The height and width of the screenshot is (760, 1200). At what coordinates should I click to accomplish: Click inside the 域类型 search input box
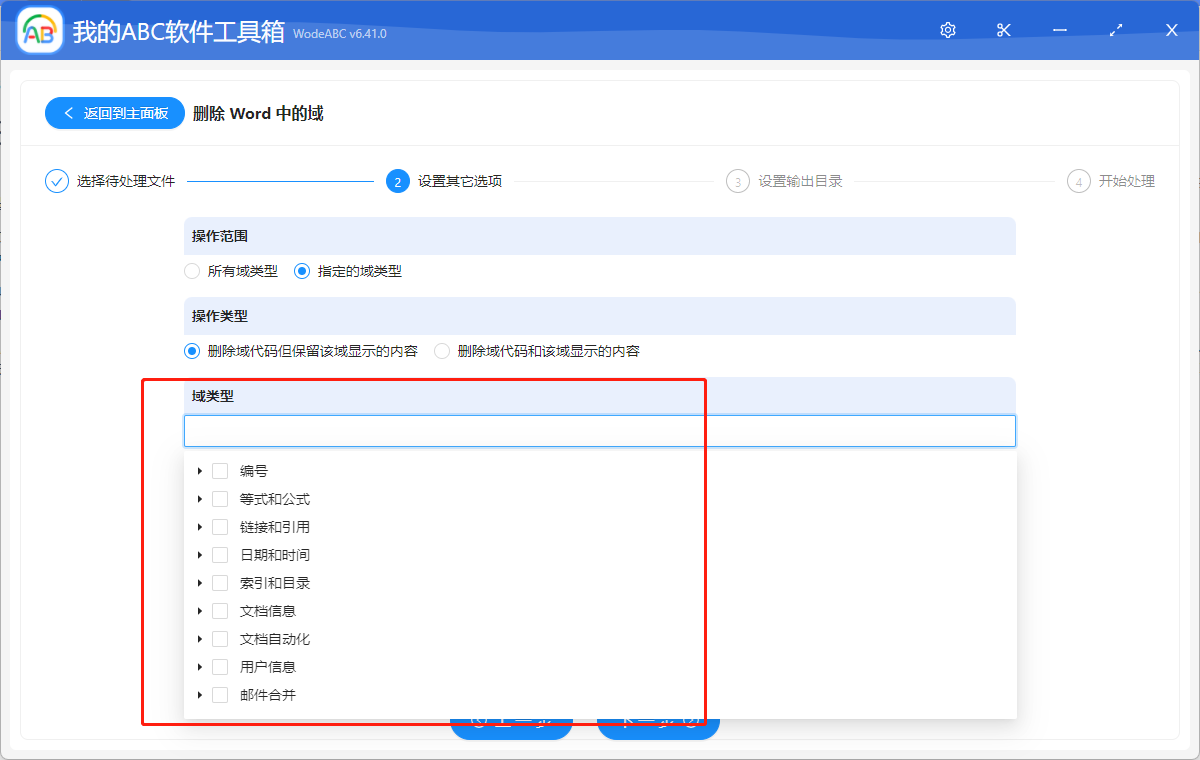coord(600,430)
